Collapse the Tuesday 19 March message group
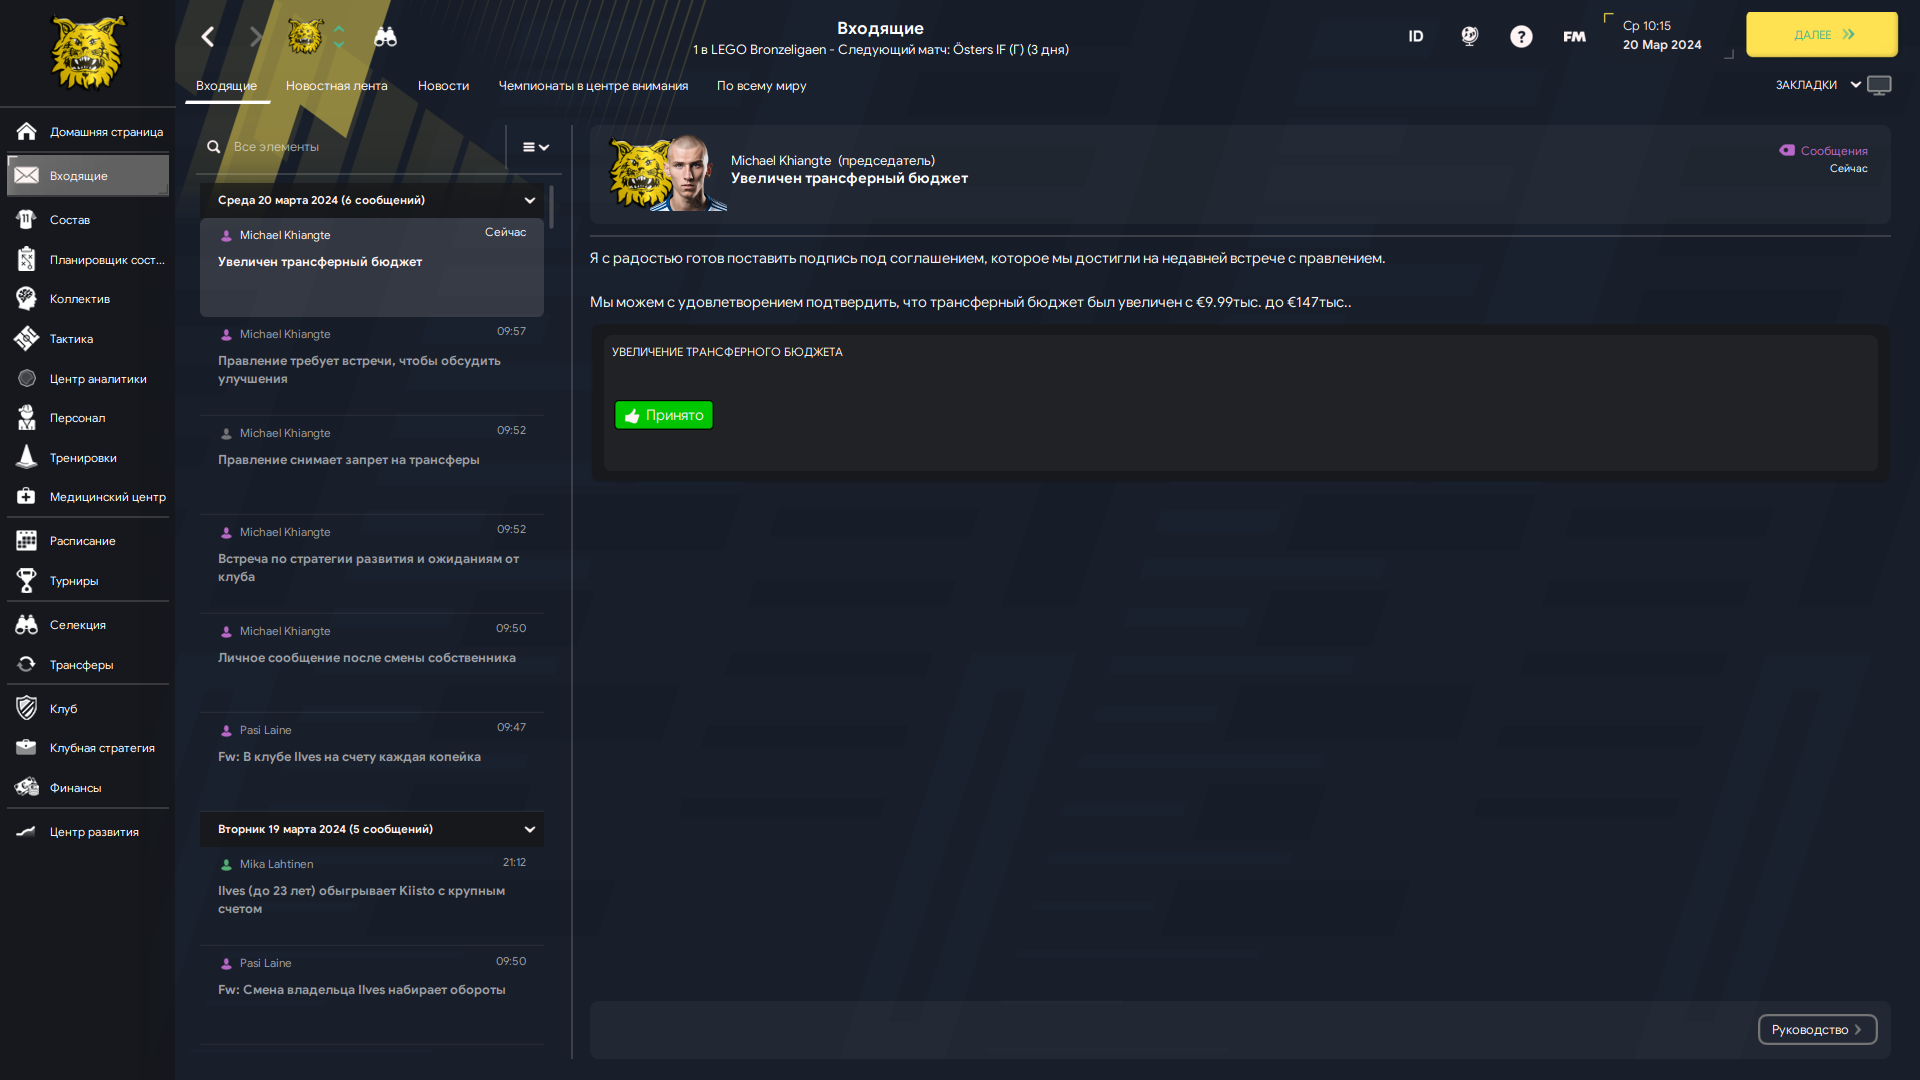Viewport: 1920px width, 1080px height. click(x=530, y=830)
